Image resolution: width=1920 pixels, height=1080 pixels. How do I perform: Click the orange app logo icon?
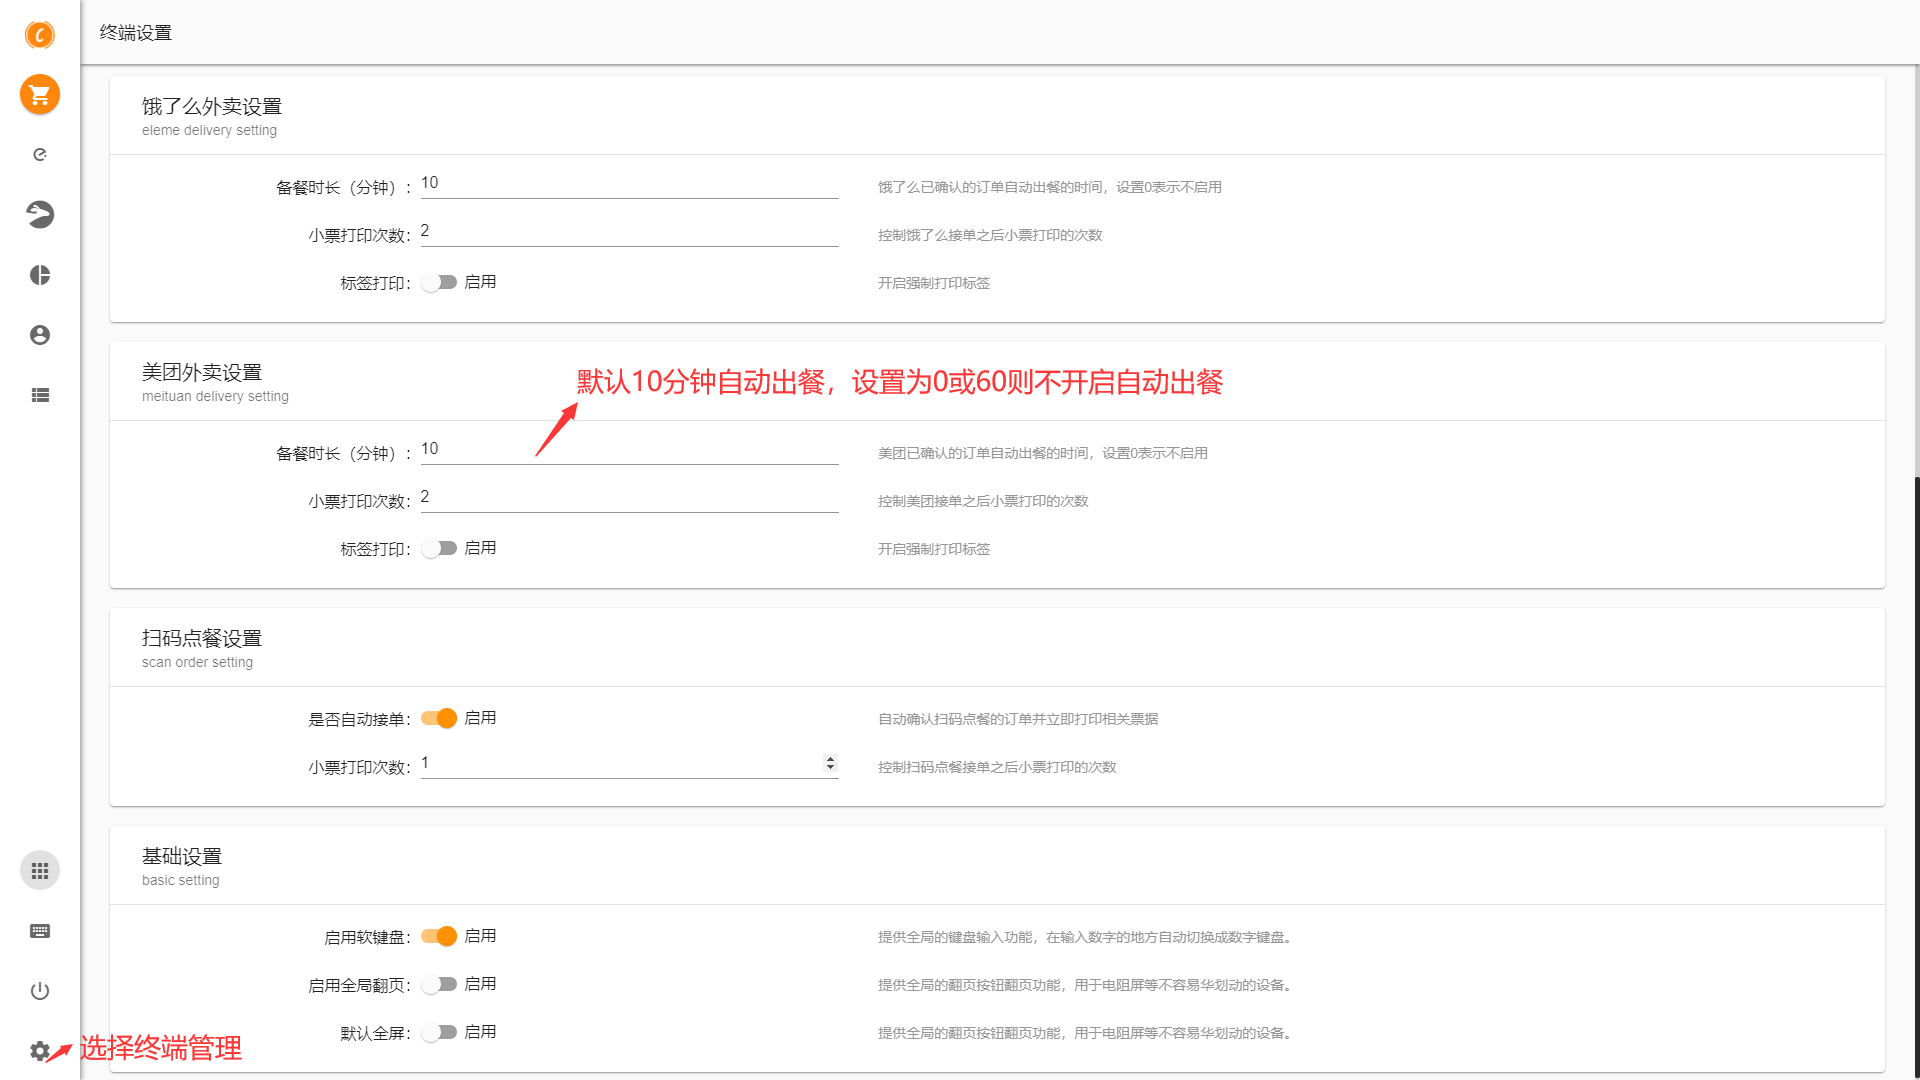(40, 35)
